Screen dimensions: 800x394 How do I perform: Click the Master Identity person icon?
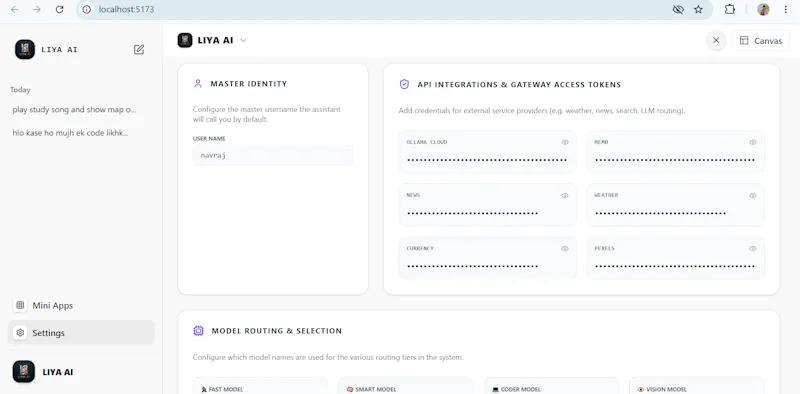click(198, 84)
